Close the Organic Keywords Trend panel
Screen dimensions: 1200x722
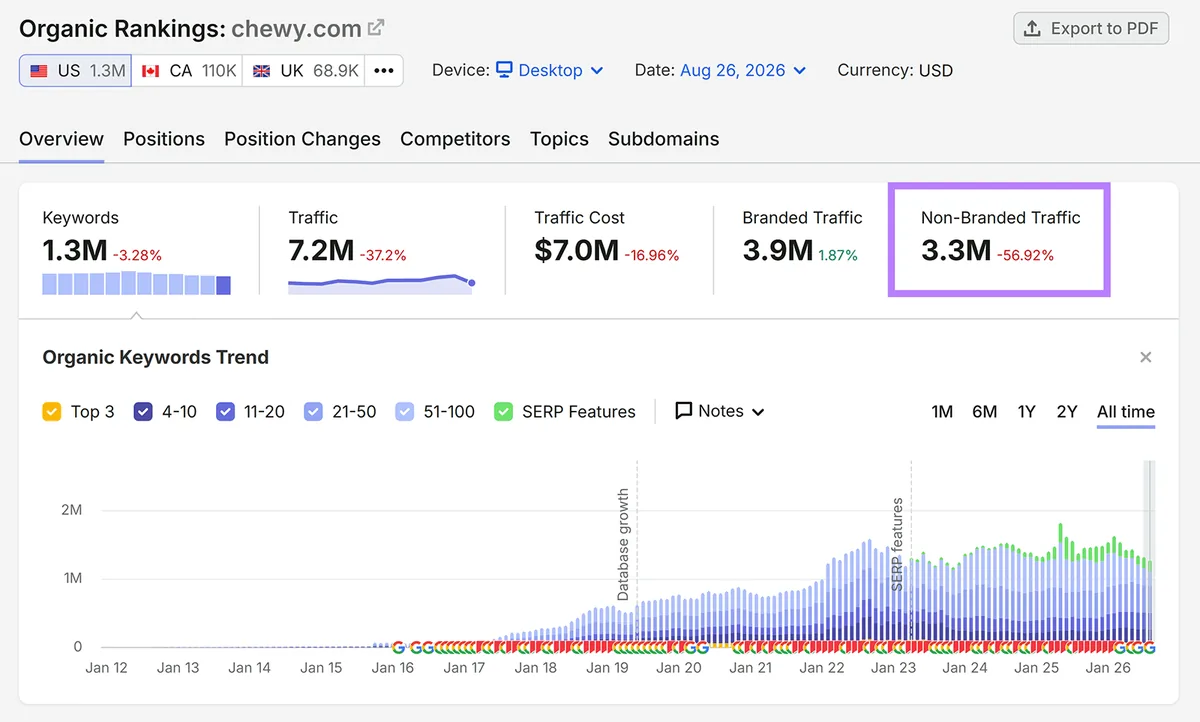click(1146, 357)
